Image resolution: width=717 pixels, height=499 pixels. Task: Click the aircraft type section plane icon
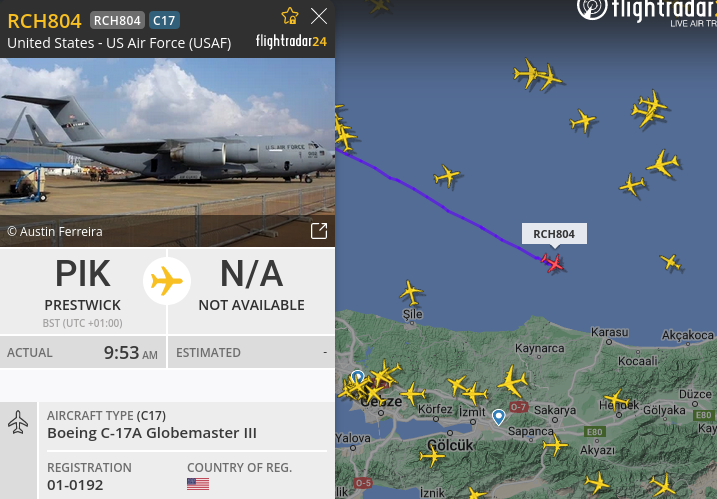(18, 422)
